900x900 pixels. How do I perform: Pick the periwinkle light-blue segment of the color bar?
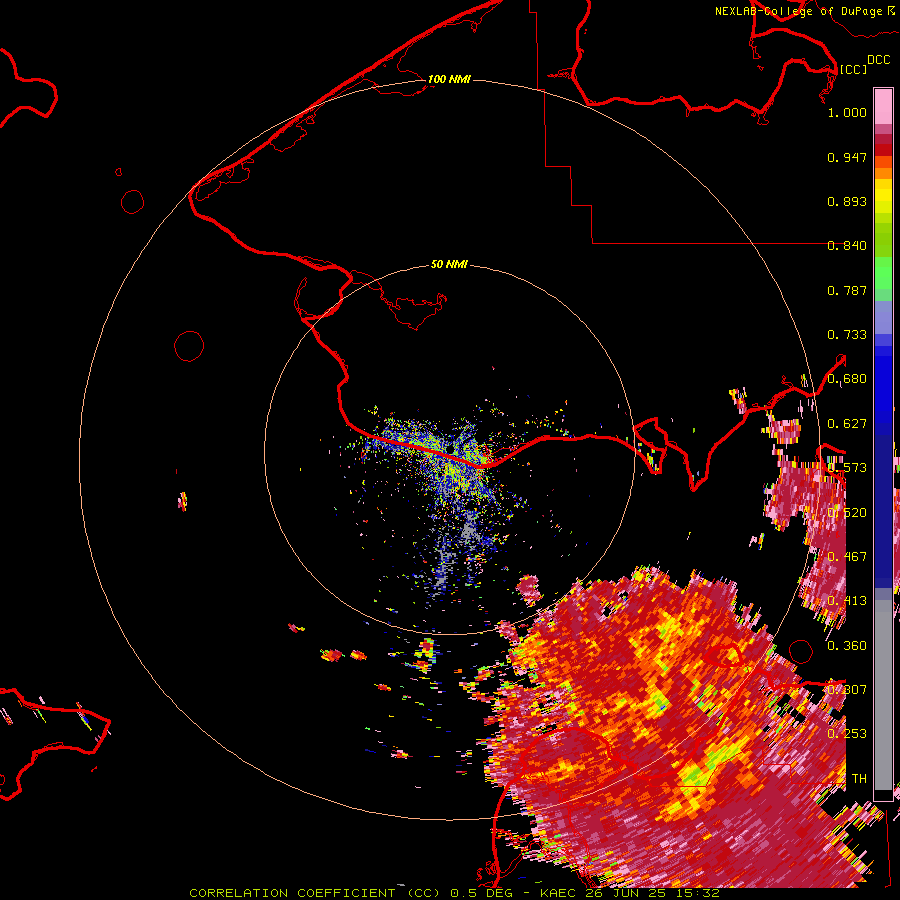point(883,317)
